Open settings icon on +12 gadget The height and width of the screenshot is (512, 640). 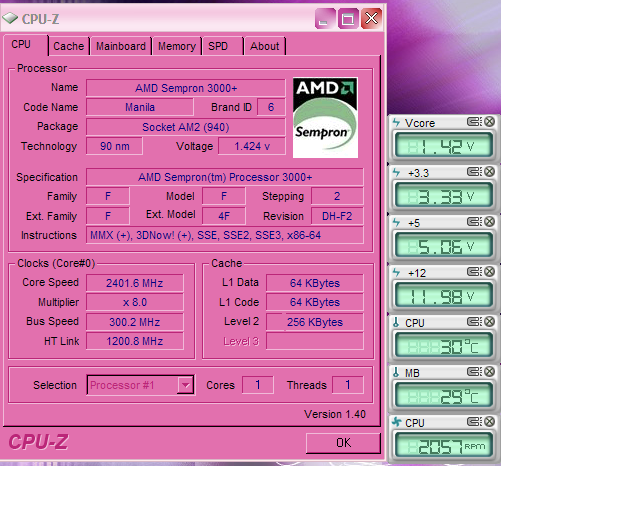tap(474, 272)
